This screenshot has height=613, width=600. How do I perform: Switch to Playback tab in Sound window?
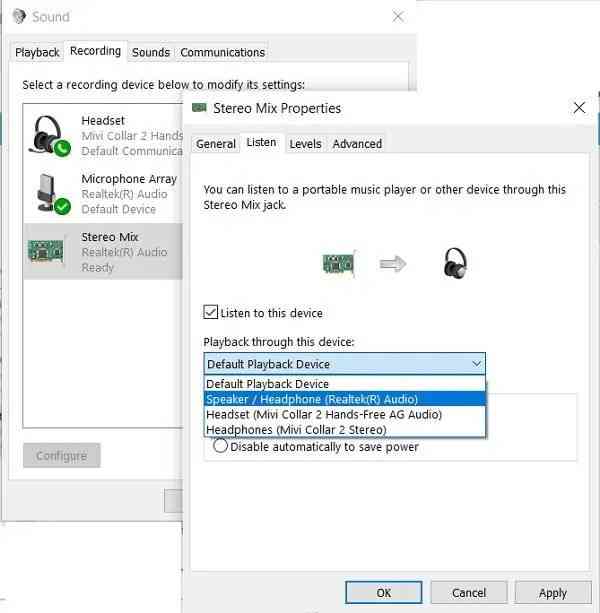coord(37,52)
